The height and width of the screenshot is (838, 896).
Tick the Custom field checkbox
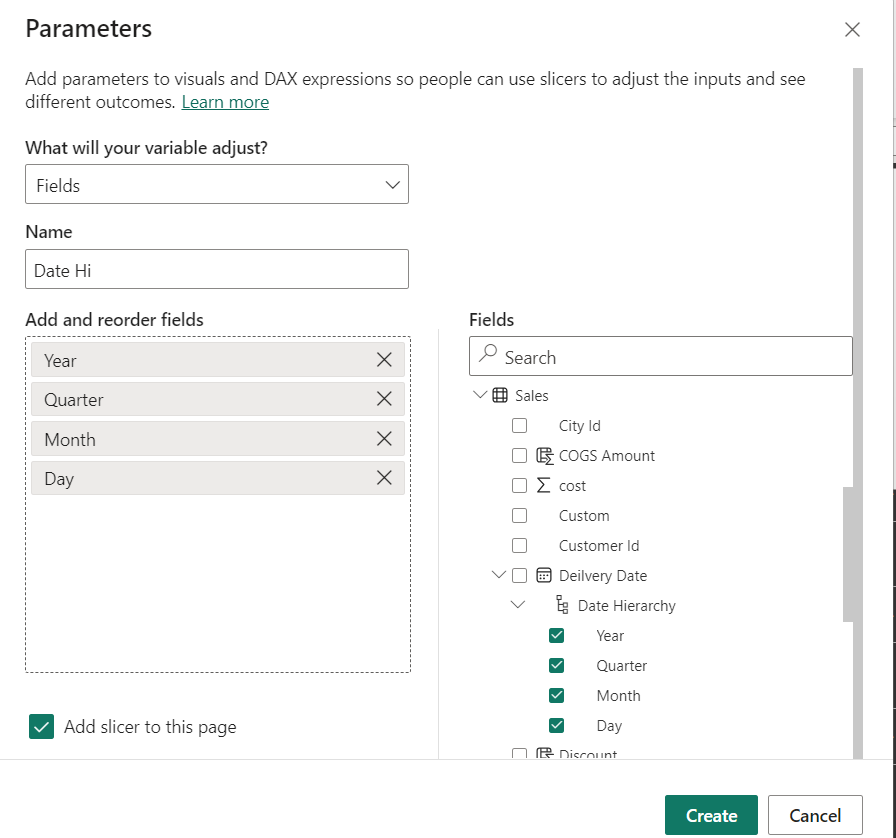(x=519, y=516)
